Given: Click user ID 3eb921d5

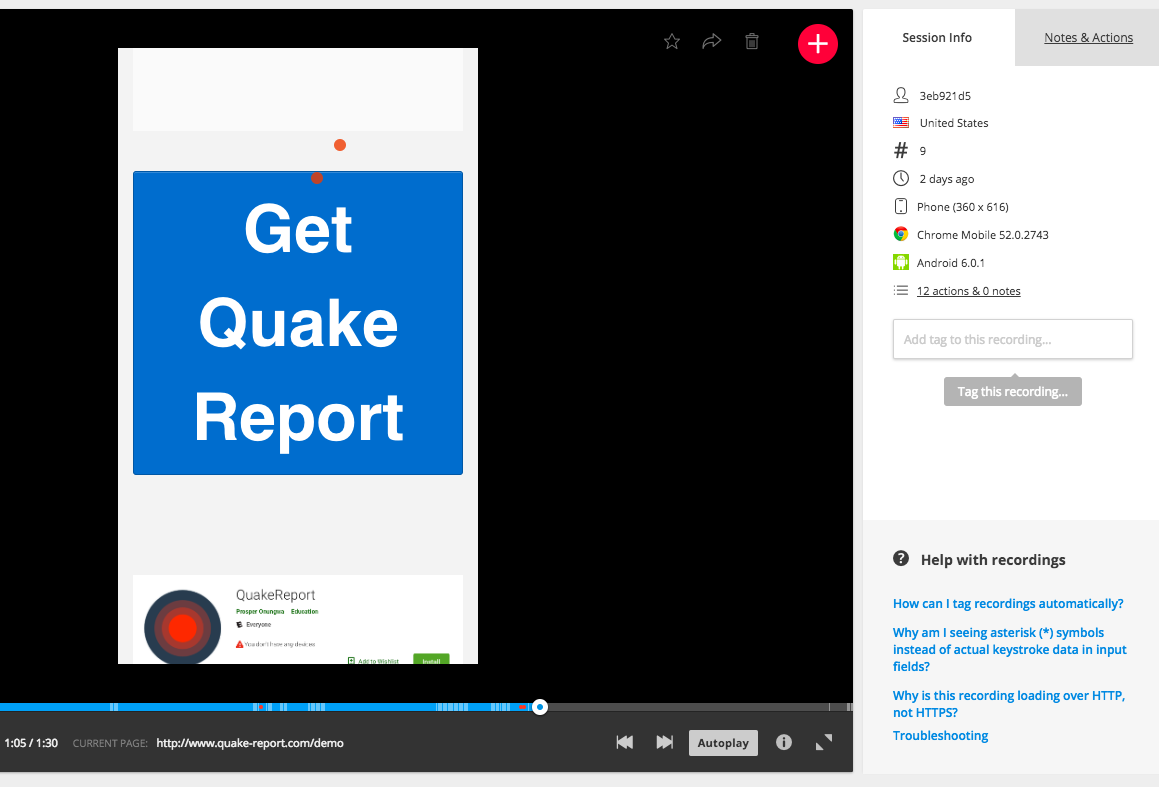Looking at the screenshot, I should pyautogui.click(x=945, y=96).
